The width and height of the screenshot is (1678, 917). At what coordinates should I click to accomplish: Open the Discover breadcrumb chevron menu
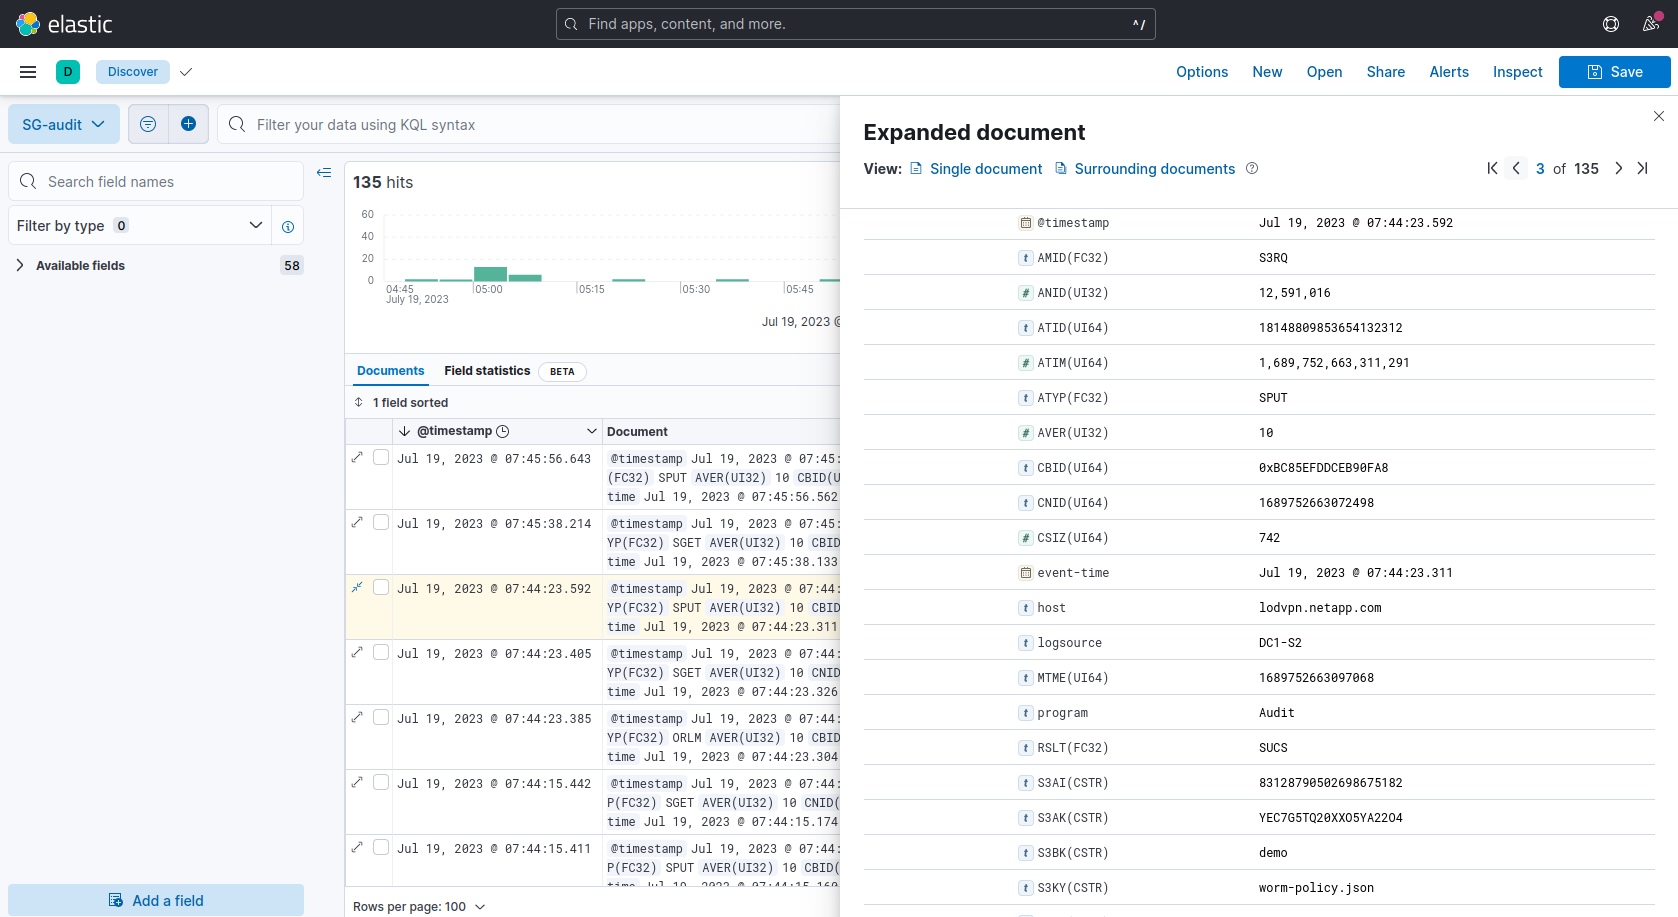pos(186,72)
